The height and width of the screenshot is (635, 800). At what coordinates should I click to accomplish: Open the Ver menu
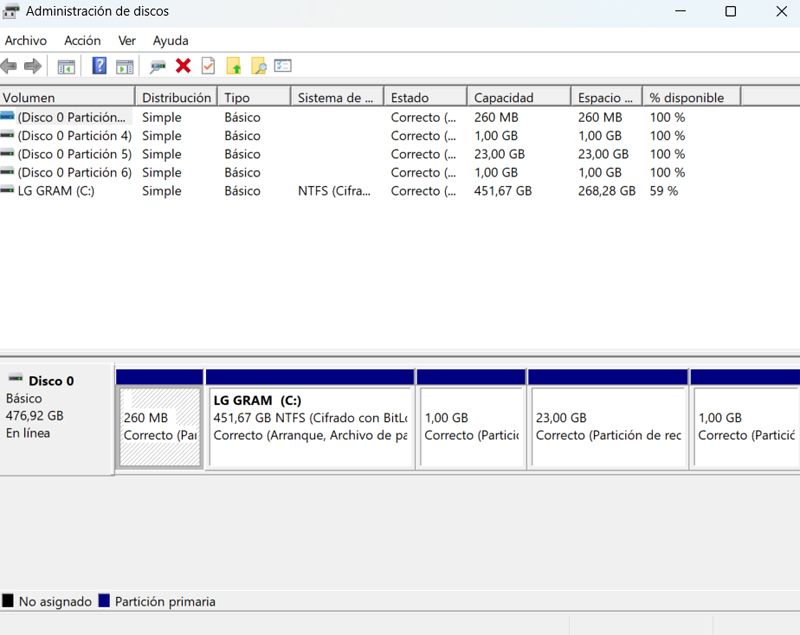[126, 40]
